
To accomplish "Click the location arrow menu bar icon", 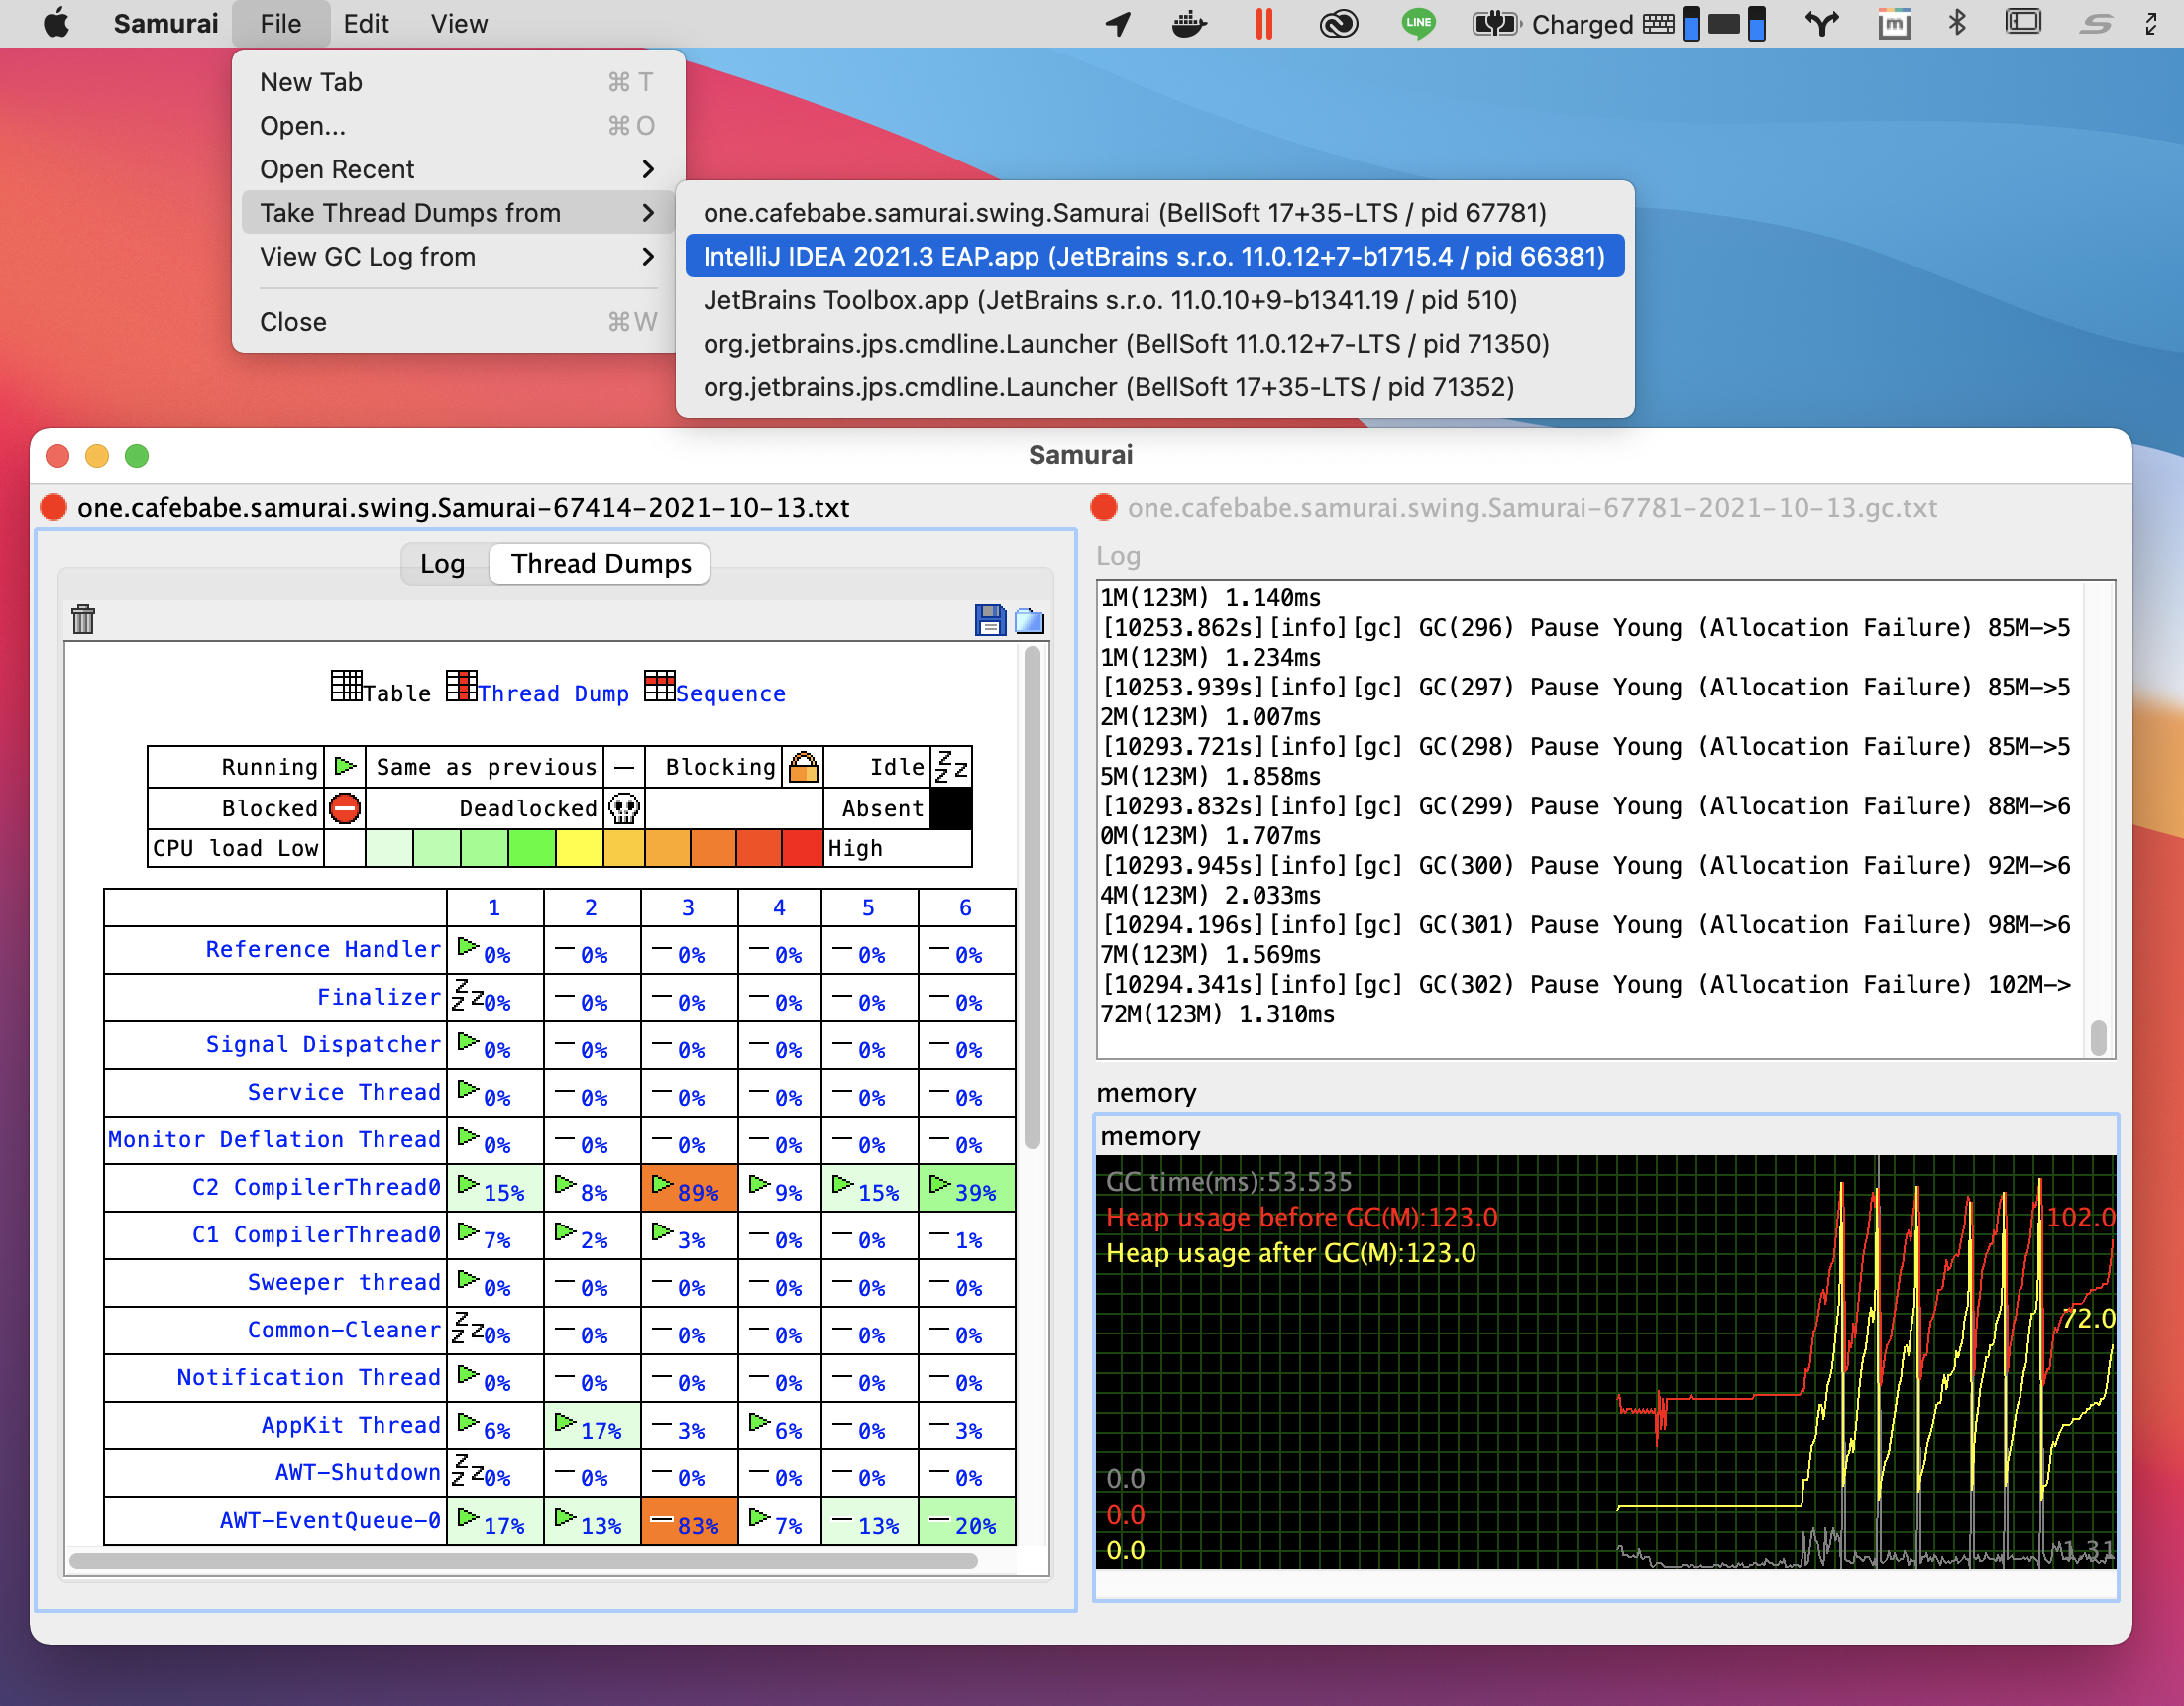I will [1119, 23].
